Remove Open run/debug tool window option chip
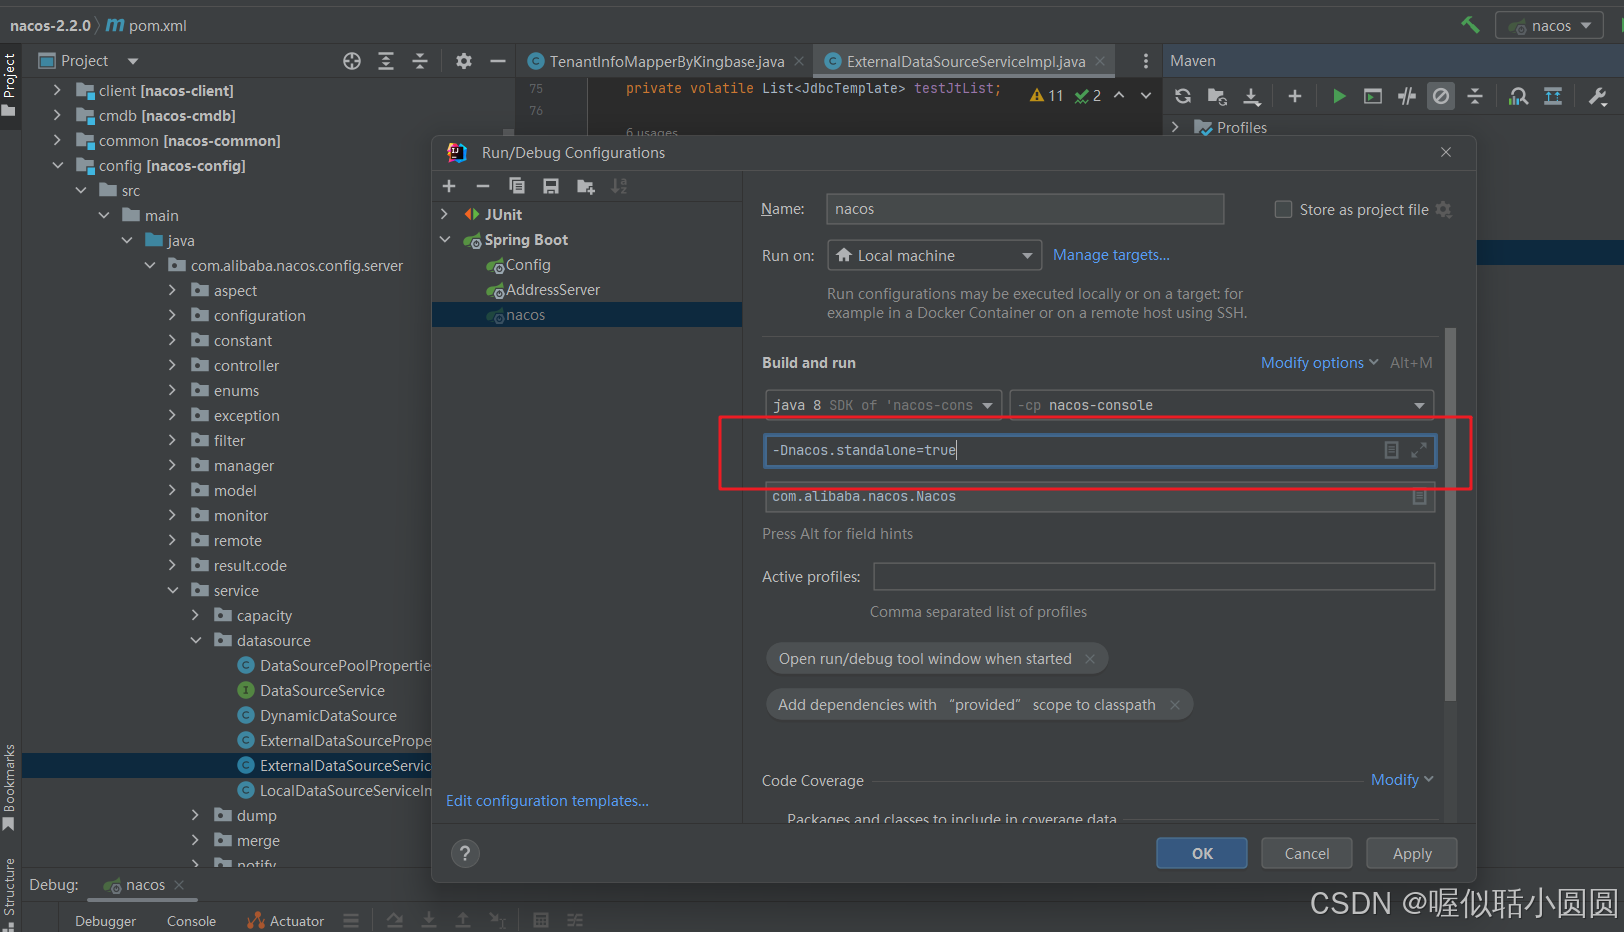 click(1090, 659)
